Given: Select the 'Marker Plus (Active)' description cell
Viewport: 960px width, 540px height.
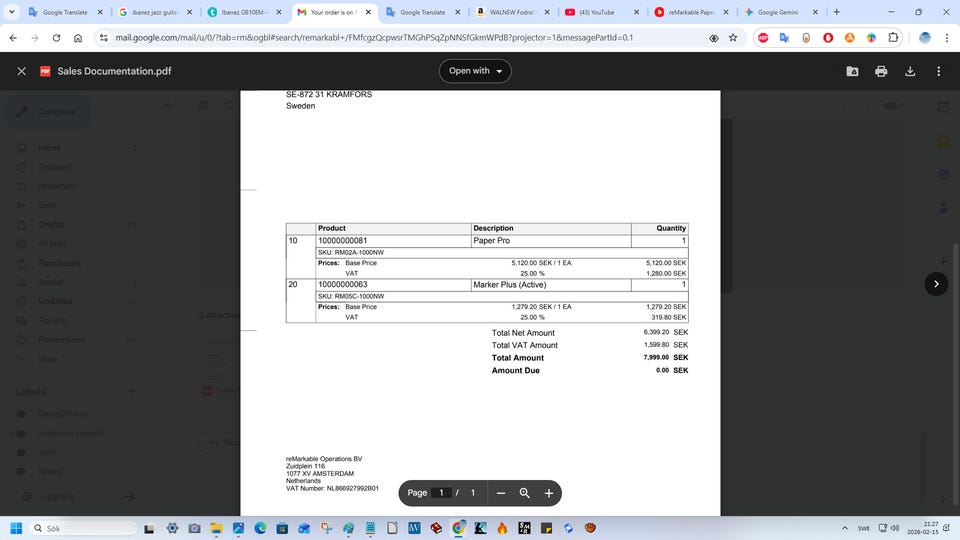Looking at the screenshot, I should 550,285.
